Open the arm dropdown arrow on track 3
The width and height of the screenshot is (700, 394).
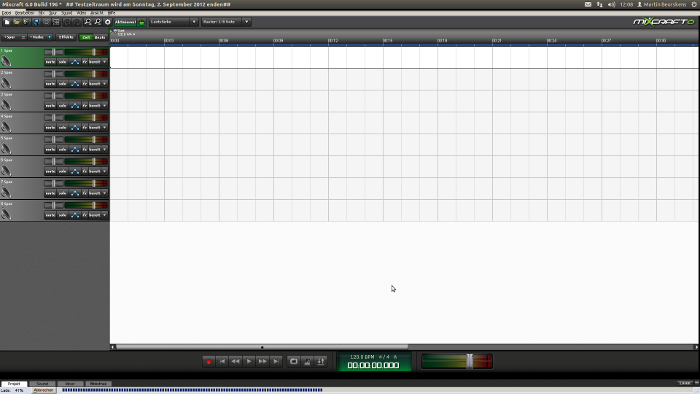tap(105, 106)
